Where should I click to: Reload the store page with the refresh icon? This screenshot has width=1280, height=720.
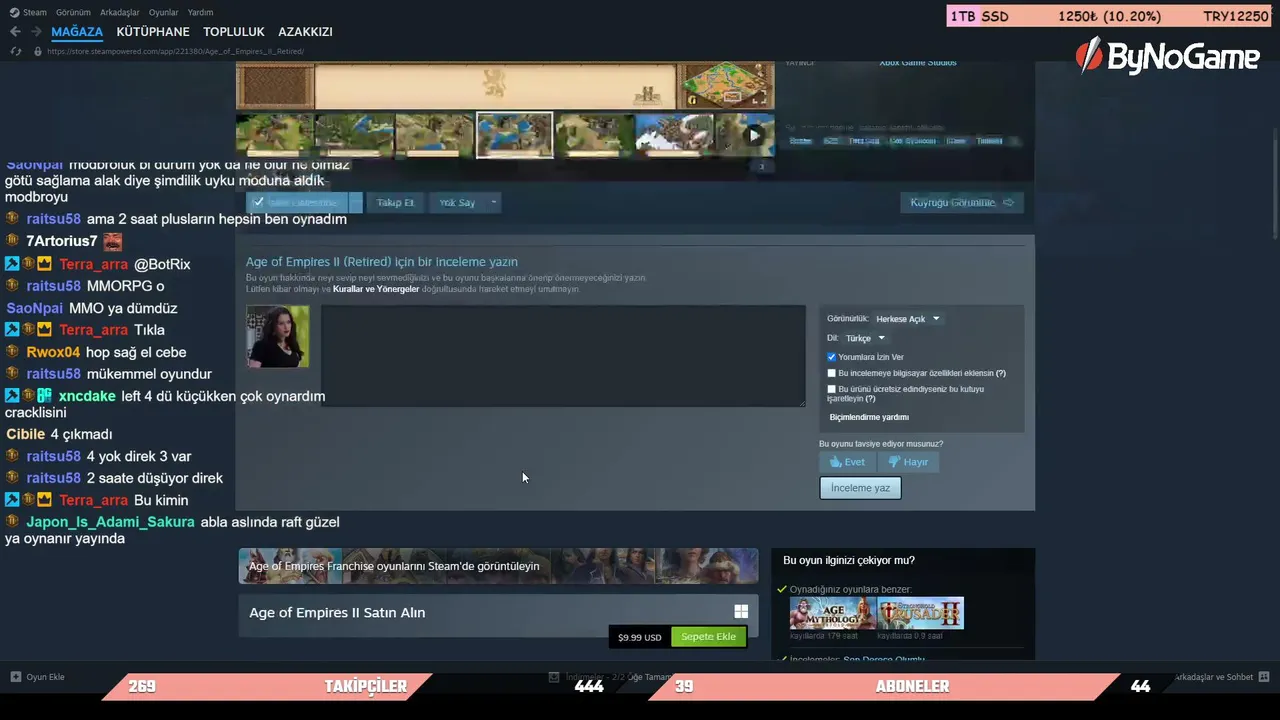(x=15, y=51)
